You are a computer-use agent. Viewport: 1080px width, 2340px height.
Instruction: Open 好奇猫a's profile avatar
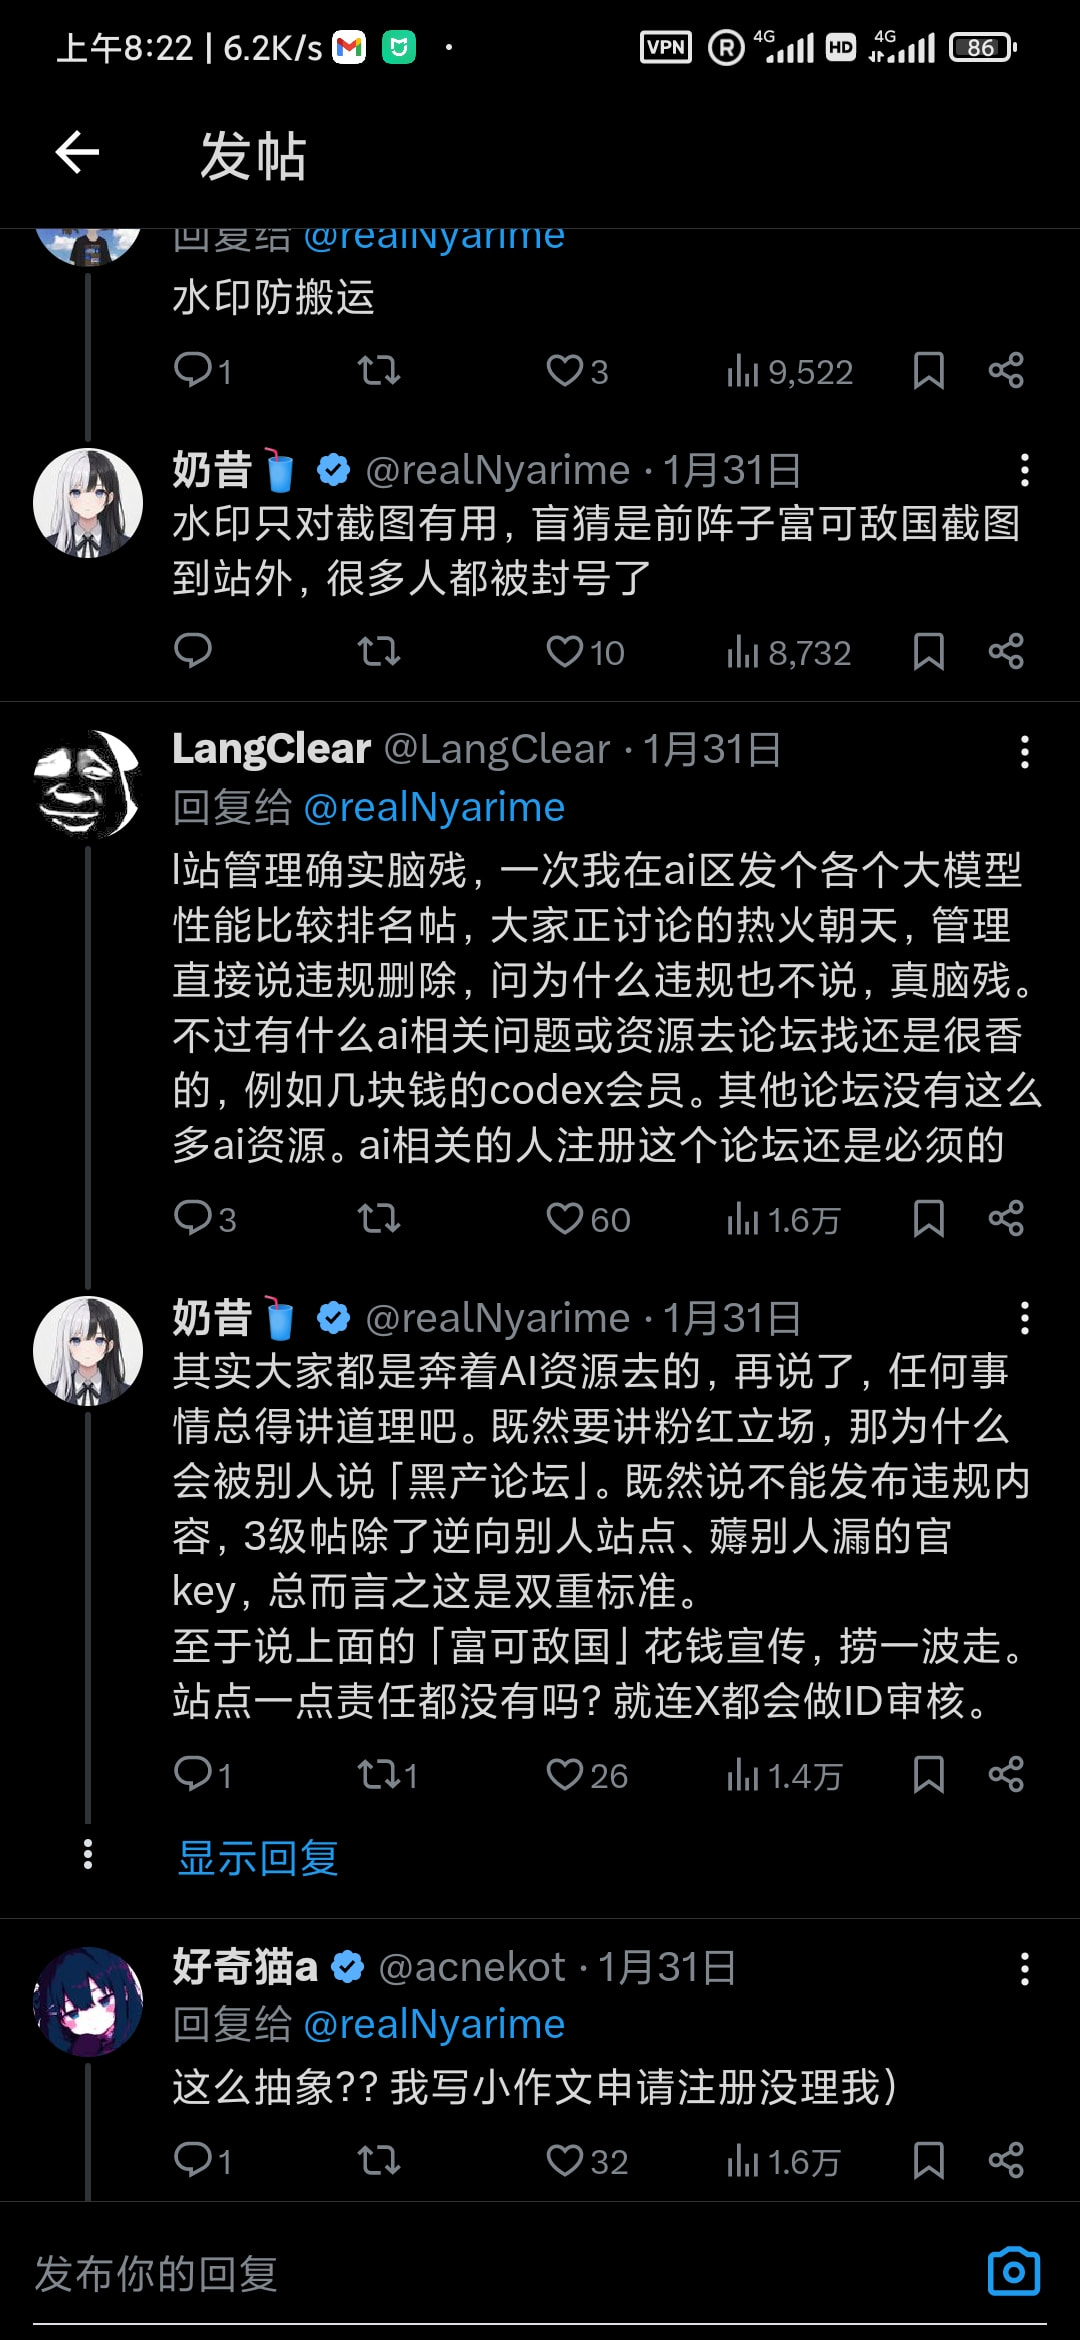[88, 2001]
